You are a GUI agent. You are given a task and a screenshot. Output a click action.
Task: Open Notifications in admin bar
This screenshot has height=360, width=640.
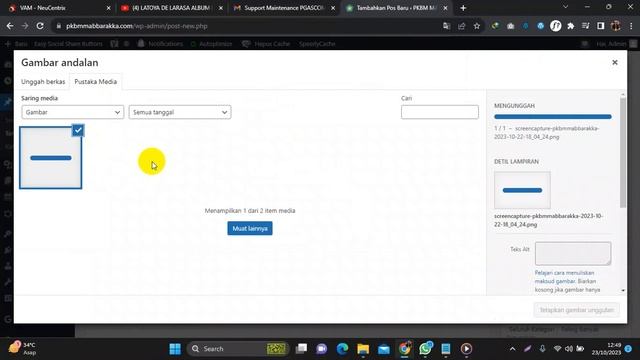click(160, 44)
